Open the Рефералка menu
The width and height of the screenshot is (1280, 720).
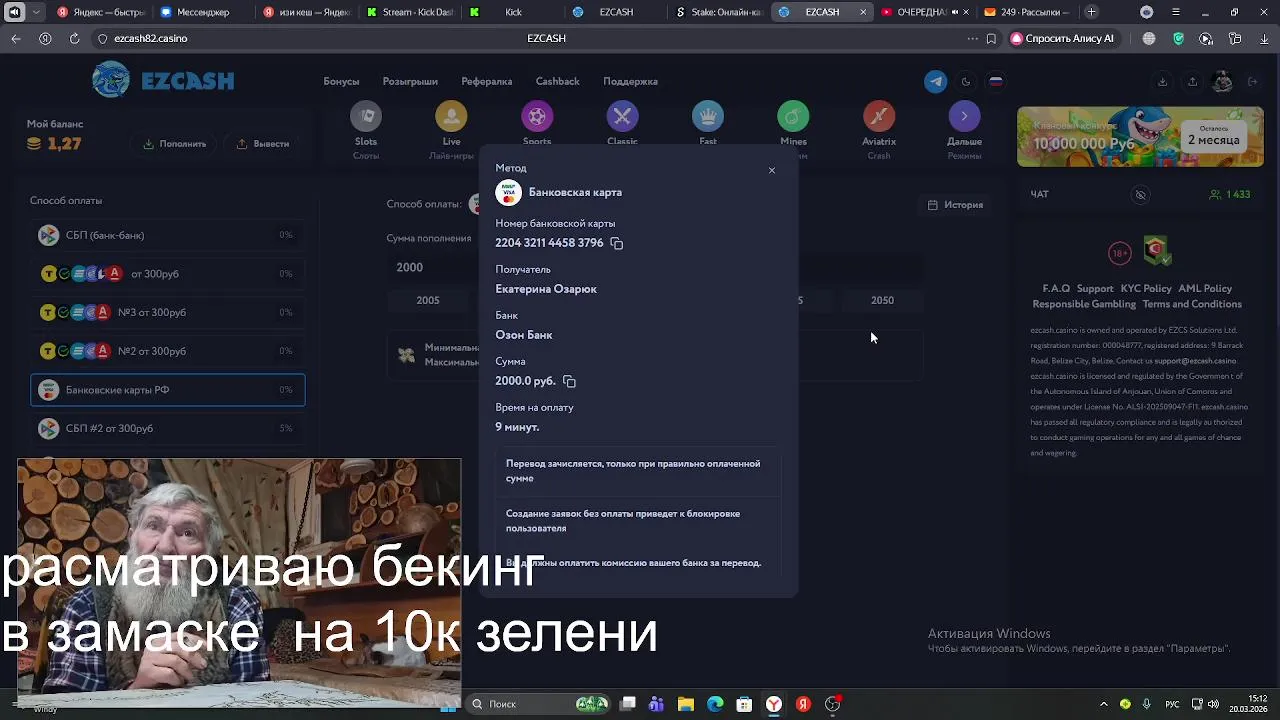(x=487, y=82)
